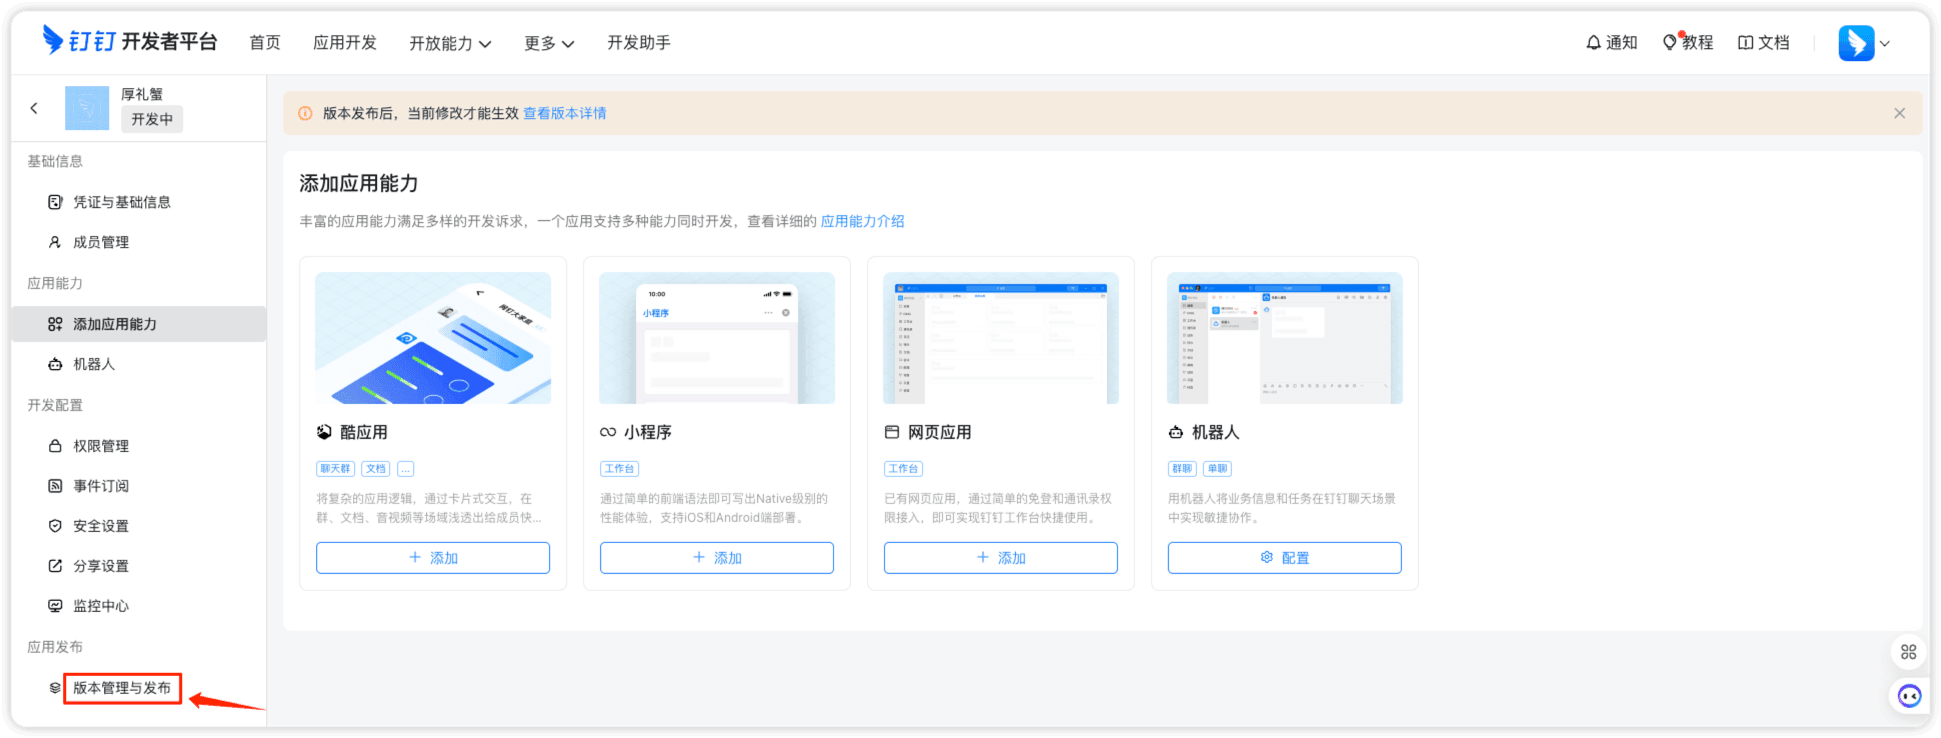Click the 群聊 tag on 机器人
The width and height of the screenshot is (1941, 738).
click(x=1183, y=469)
